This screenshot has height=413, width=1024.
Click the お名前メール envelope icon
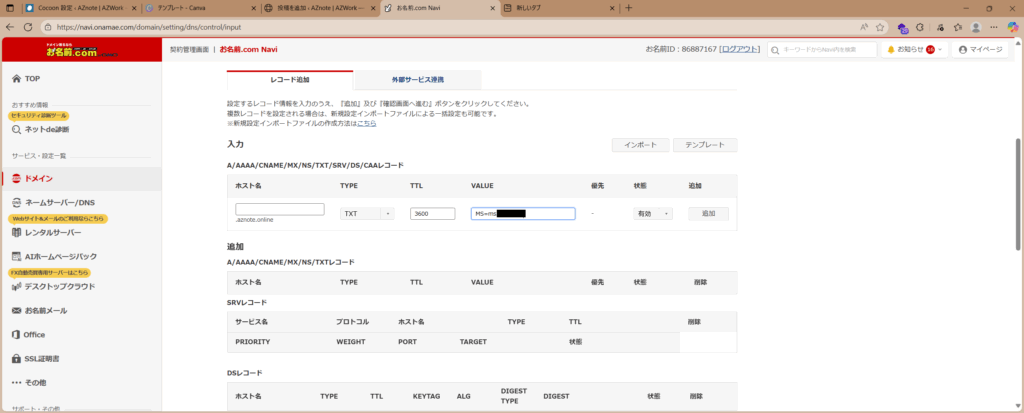click(16, 310)
